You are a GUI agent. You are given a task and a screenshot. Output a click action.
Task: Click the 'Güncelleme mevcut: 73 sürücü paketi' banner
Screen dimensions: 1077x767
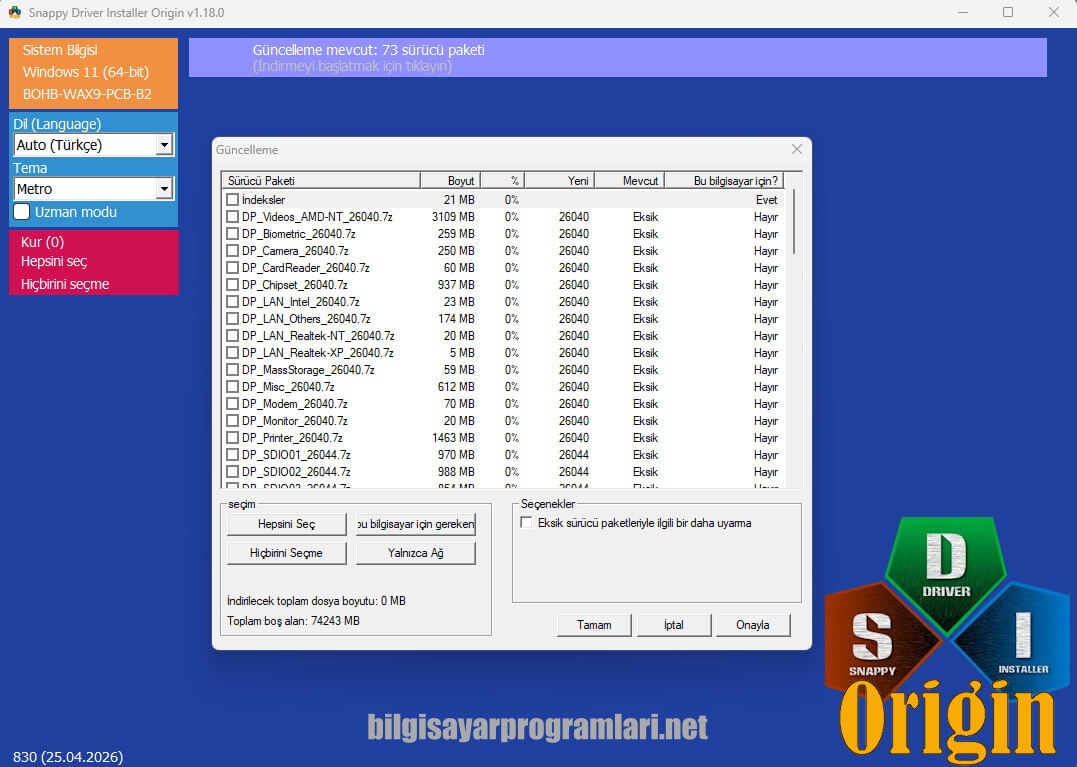(x=617, y=58)
